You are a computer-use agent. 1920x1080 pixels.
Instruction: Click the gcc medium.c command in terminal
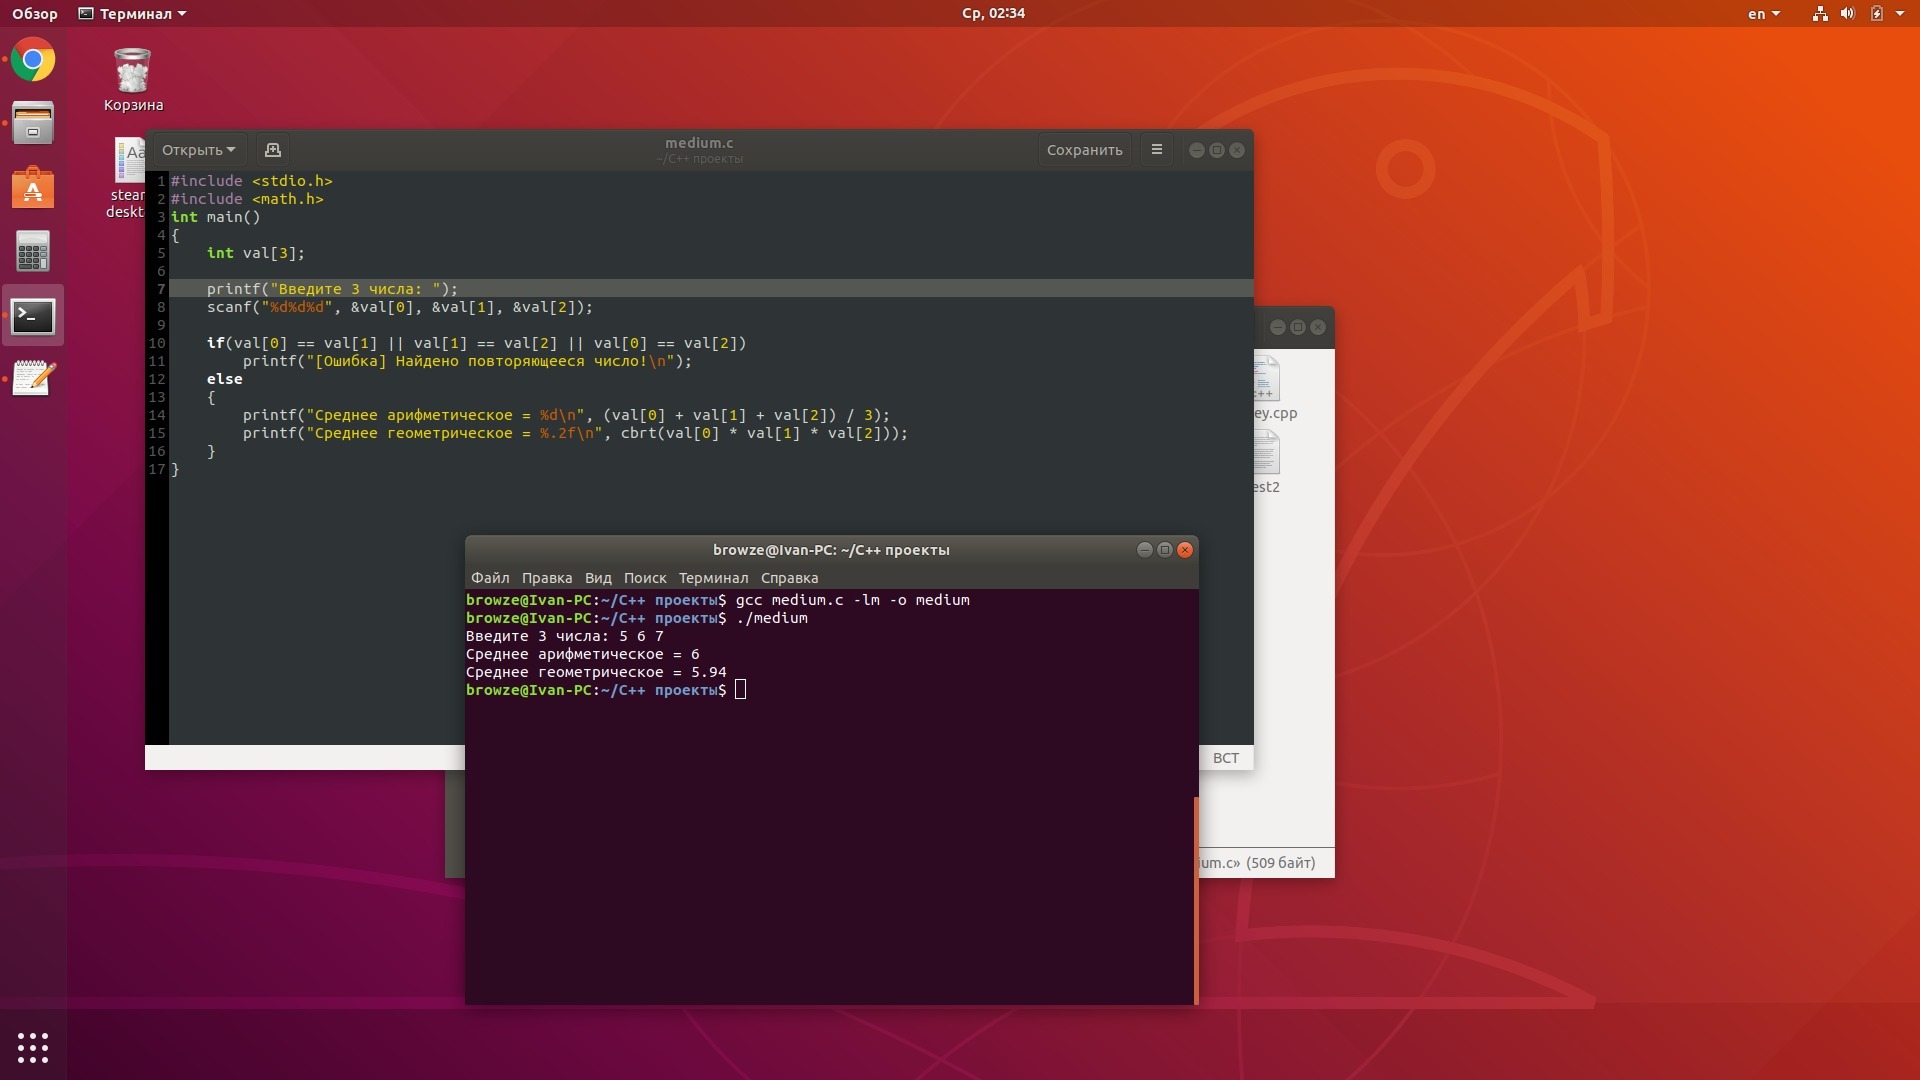click(x=852, y=600)
